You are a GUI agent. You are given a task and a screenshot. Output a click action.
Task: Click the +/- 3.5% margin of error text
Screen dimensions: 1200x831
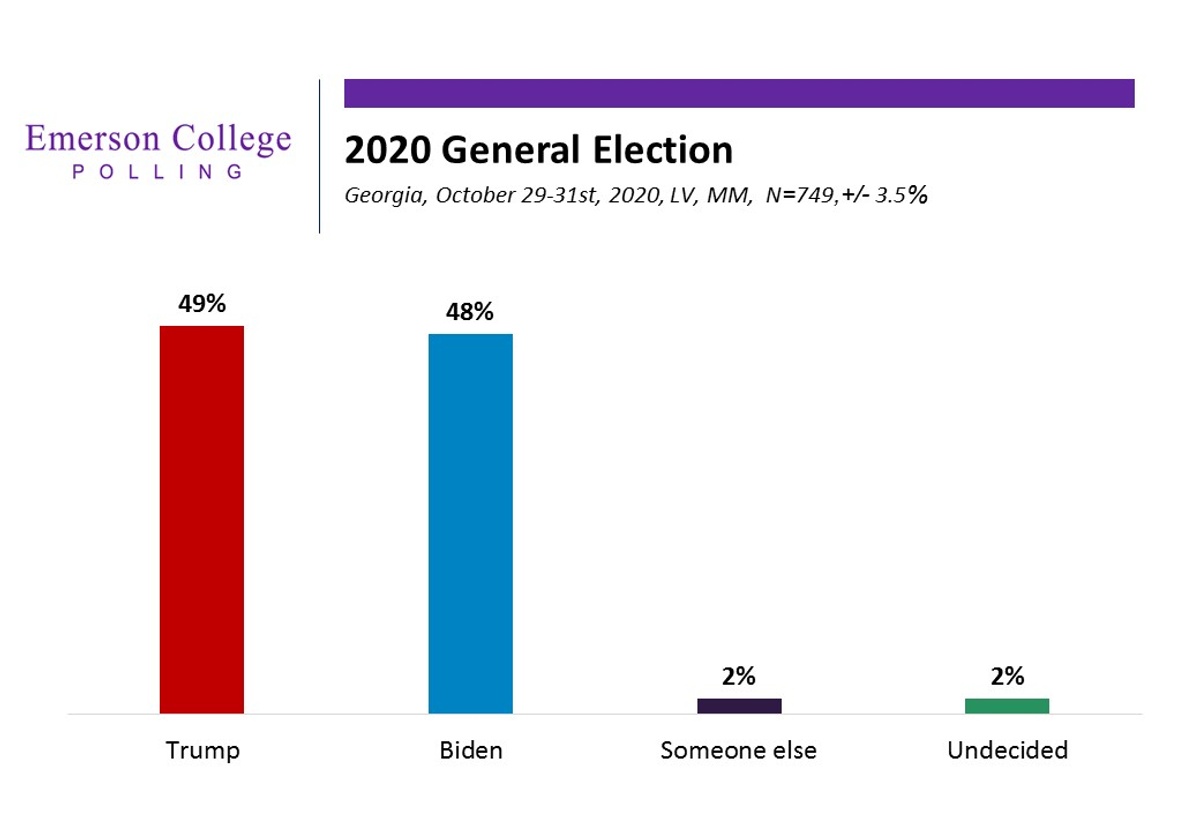tap(884, 196)
